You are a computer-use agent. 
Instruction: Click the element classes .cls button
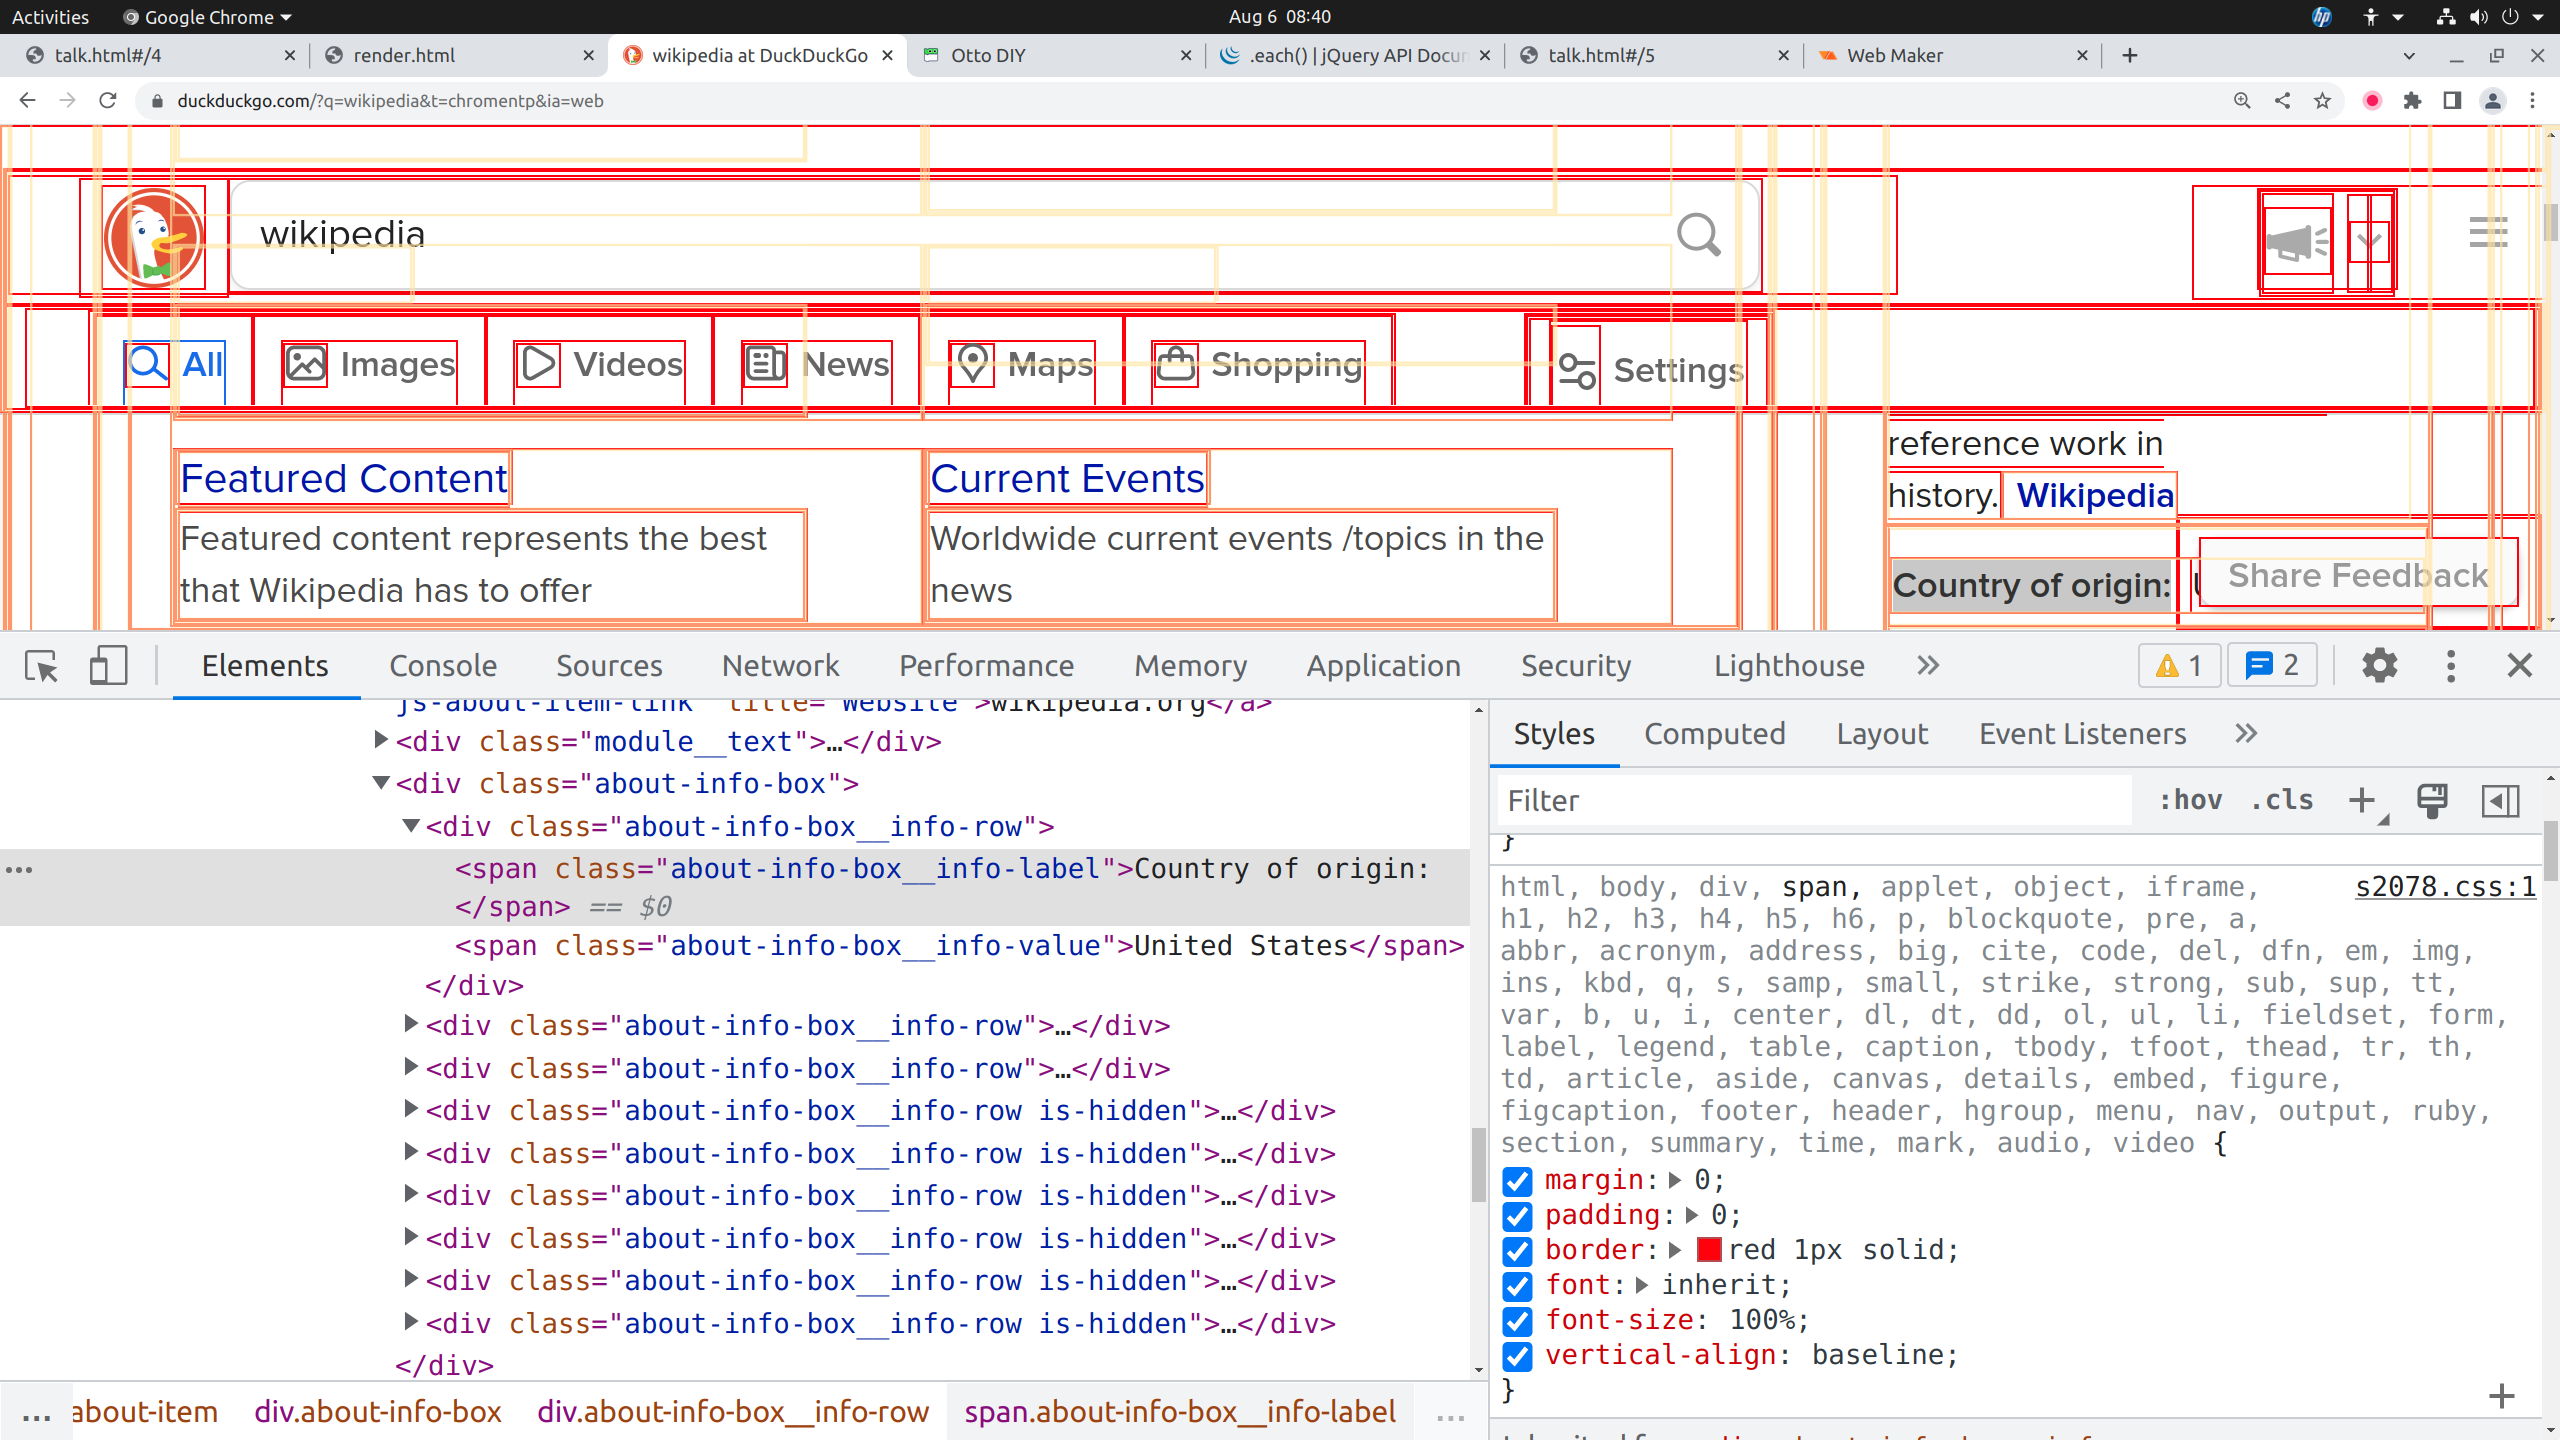point(2282,800)
